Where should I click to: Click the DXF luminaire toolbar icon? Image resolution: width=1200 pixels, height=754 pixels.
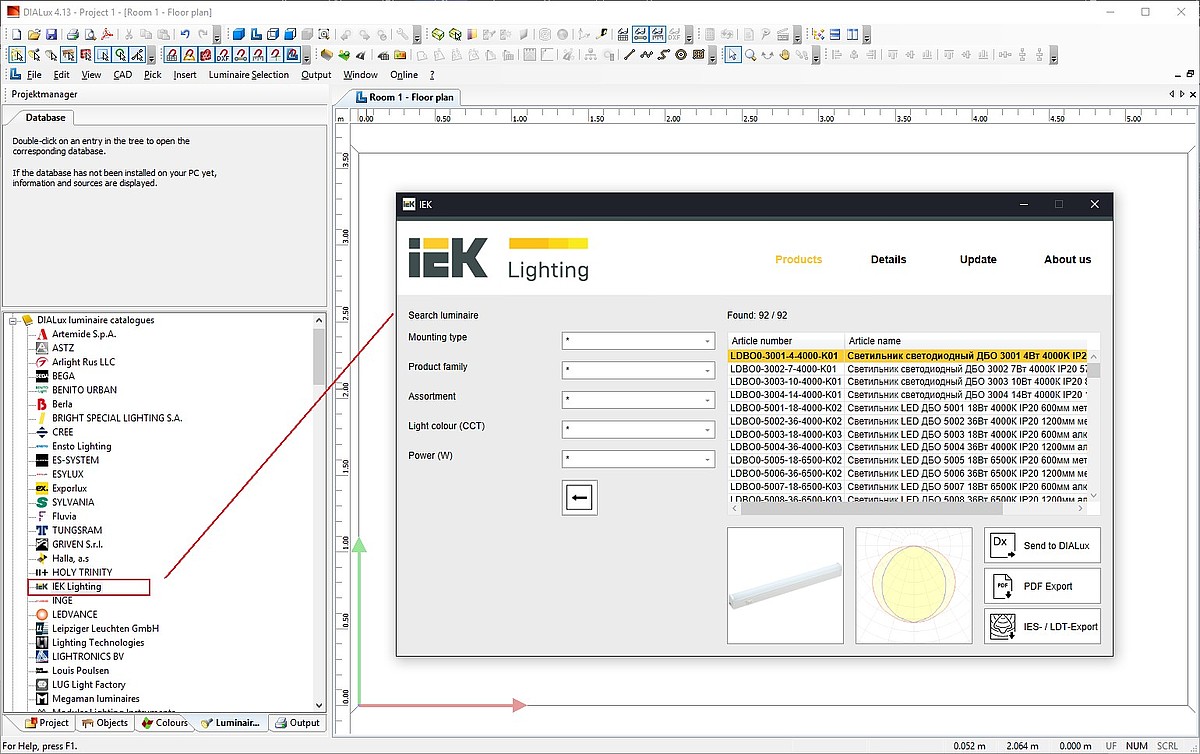[222, 55]
